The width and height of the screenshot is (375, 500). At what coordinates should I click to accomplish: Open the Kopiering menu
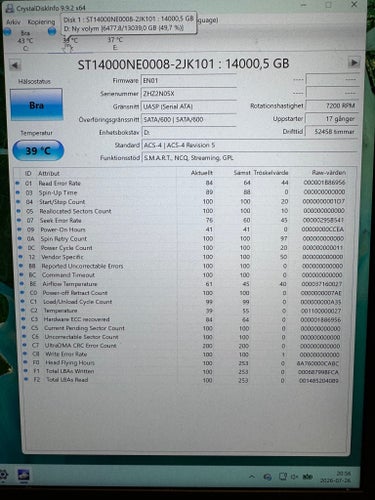point(41,22)
